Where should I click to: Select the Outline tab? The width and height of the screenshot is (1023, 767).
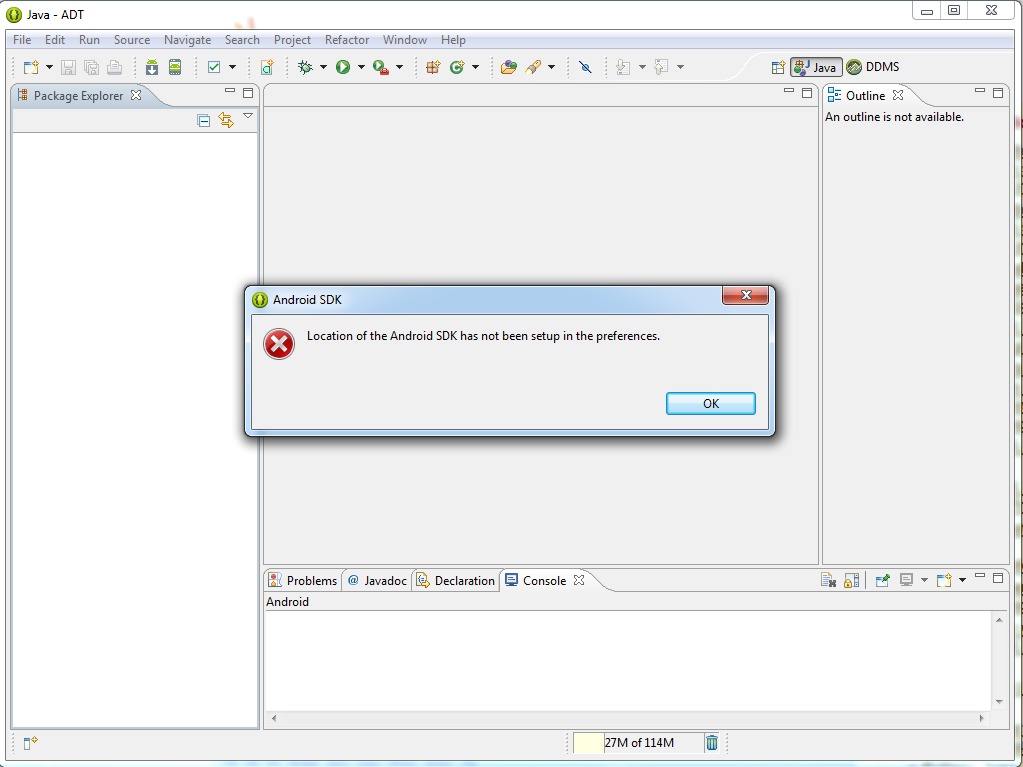click(x=865, y=95)
